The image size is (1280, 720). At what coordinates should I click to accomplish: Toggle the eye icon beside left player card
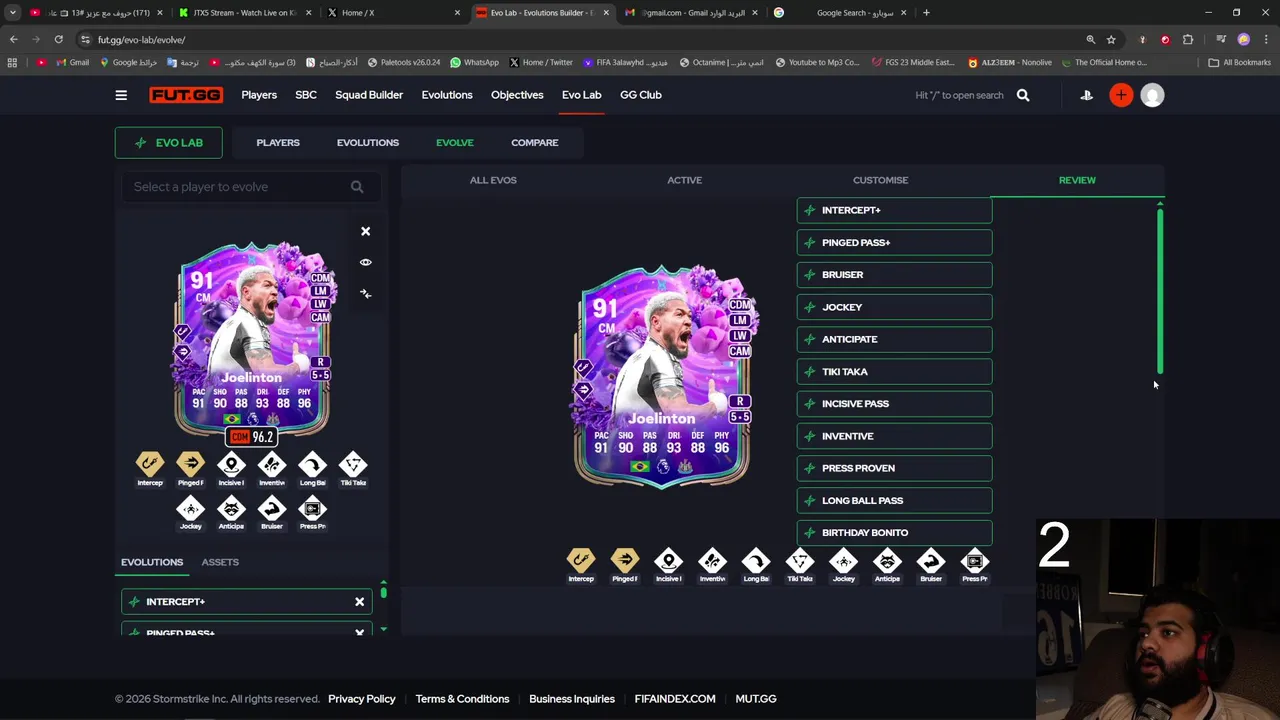(x=365, y=262)
